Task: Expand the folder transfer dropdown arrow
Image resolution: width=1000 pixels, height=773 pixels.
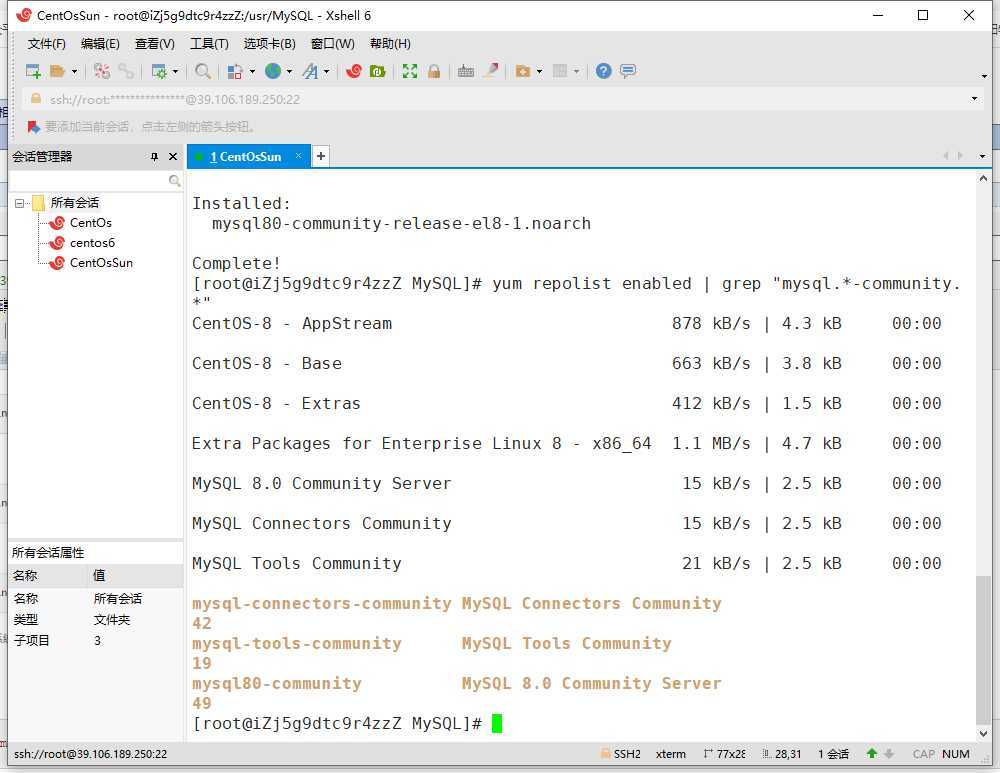Action: coord(540,71)
